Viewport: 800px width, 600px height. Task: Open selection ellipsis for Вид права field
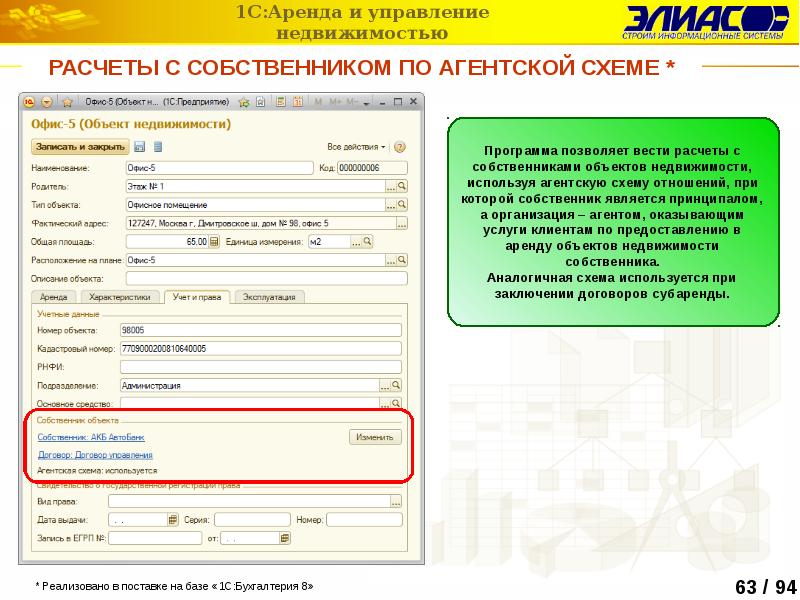tap(396, 502)
